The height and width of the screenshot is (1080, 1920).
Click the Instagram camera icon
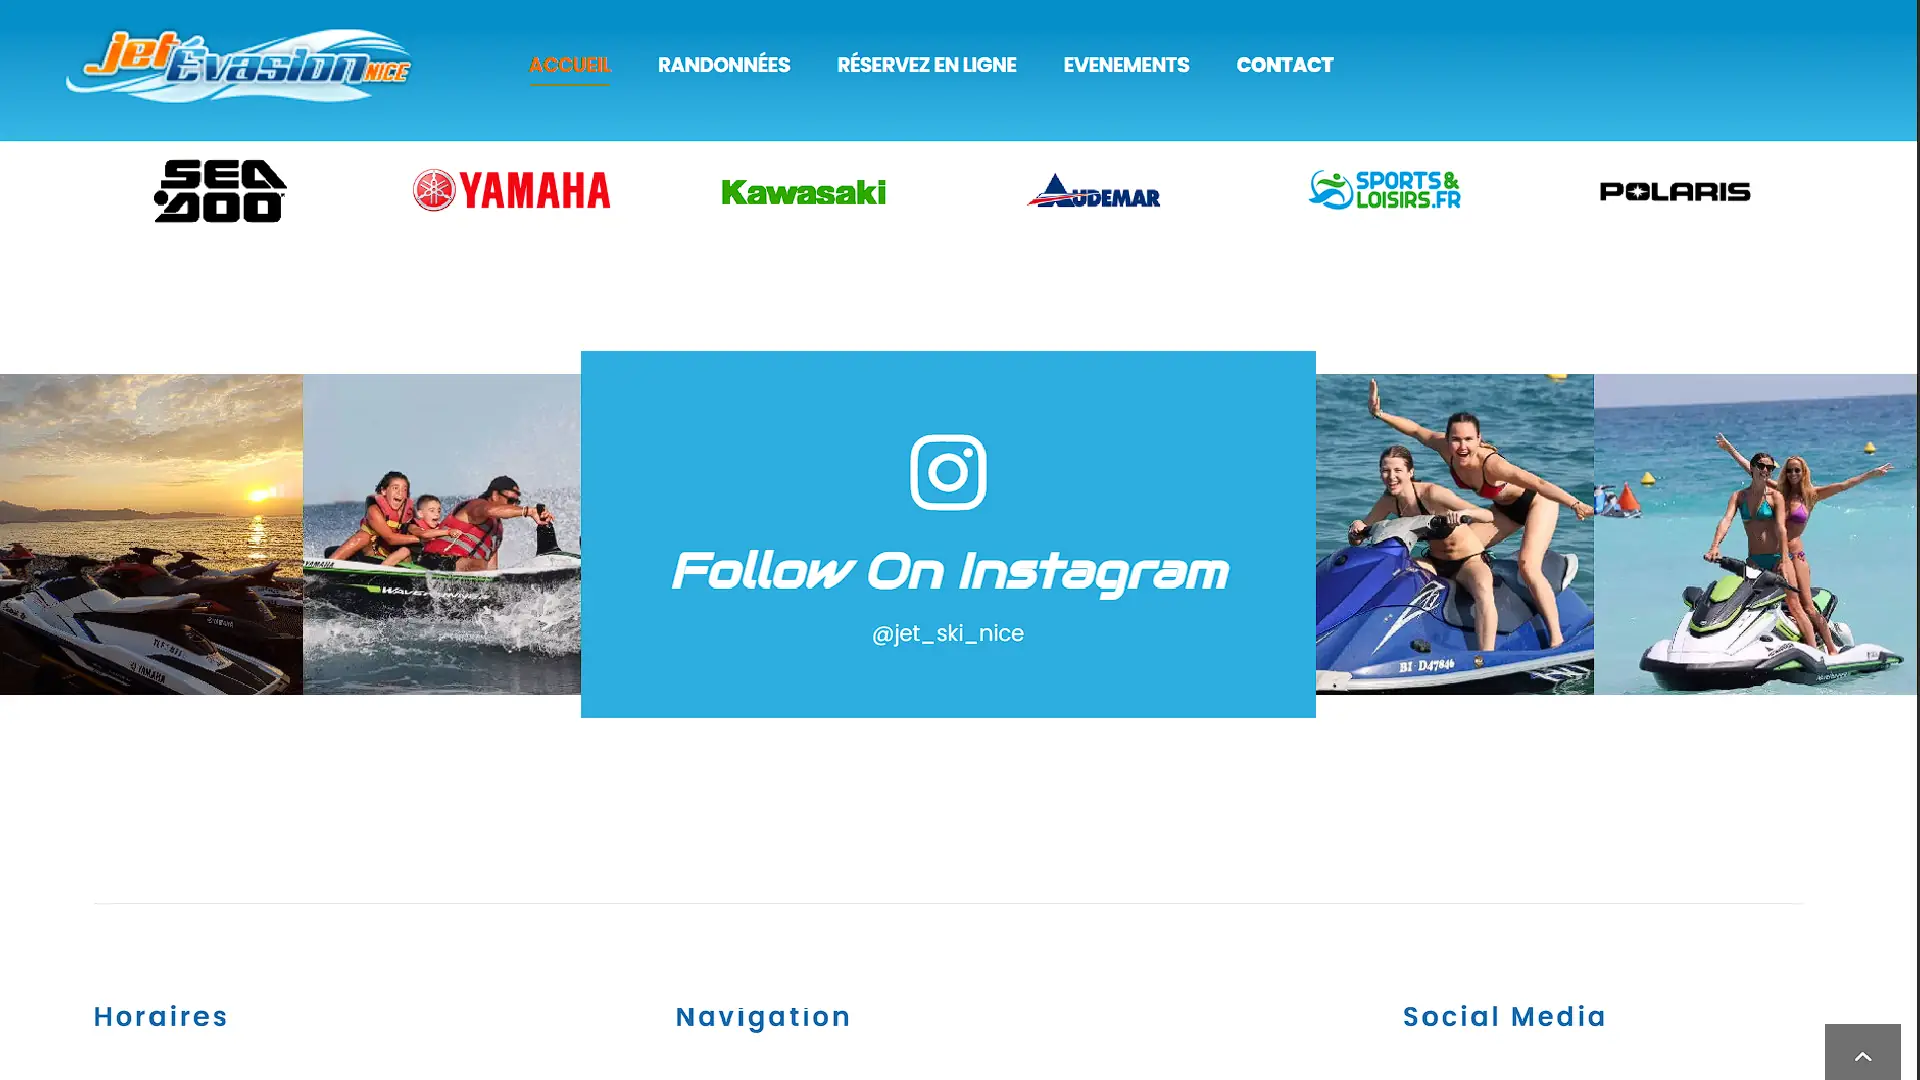click(x=948, y=472)
